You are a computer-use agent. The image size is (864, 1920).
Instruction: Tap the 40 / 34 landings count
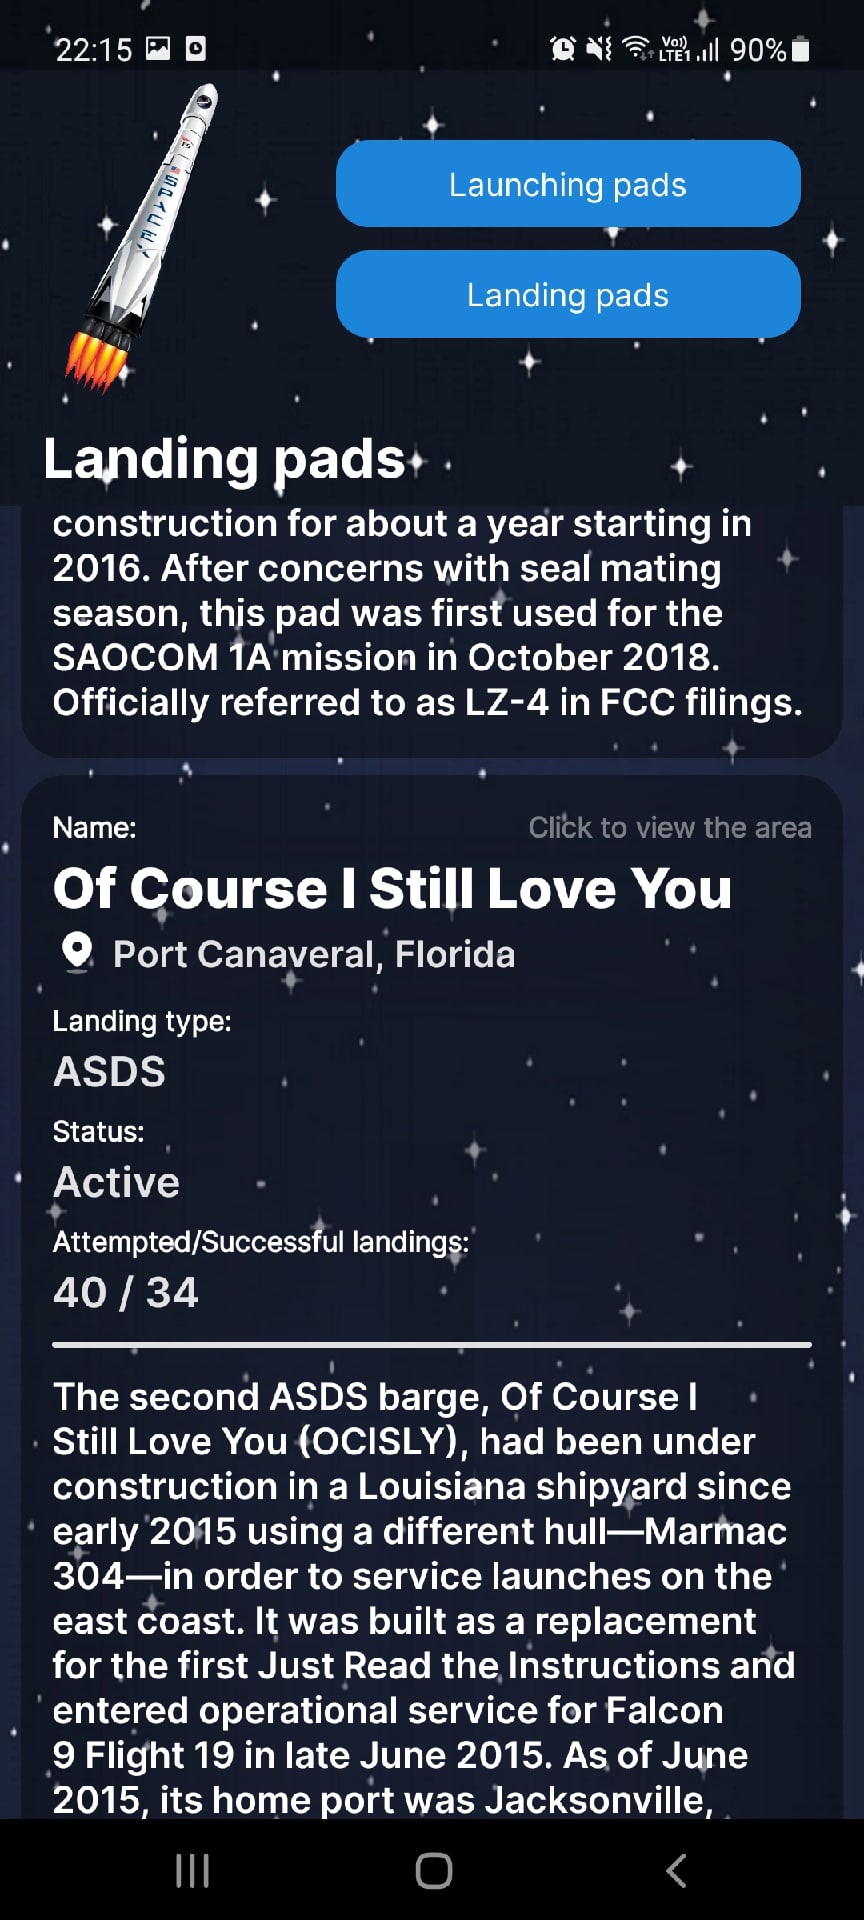coord(126,1292)
